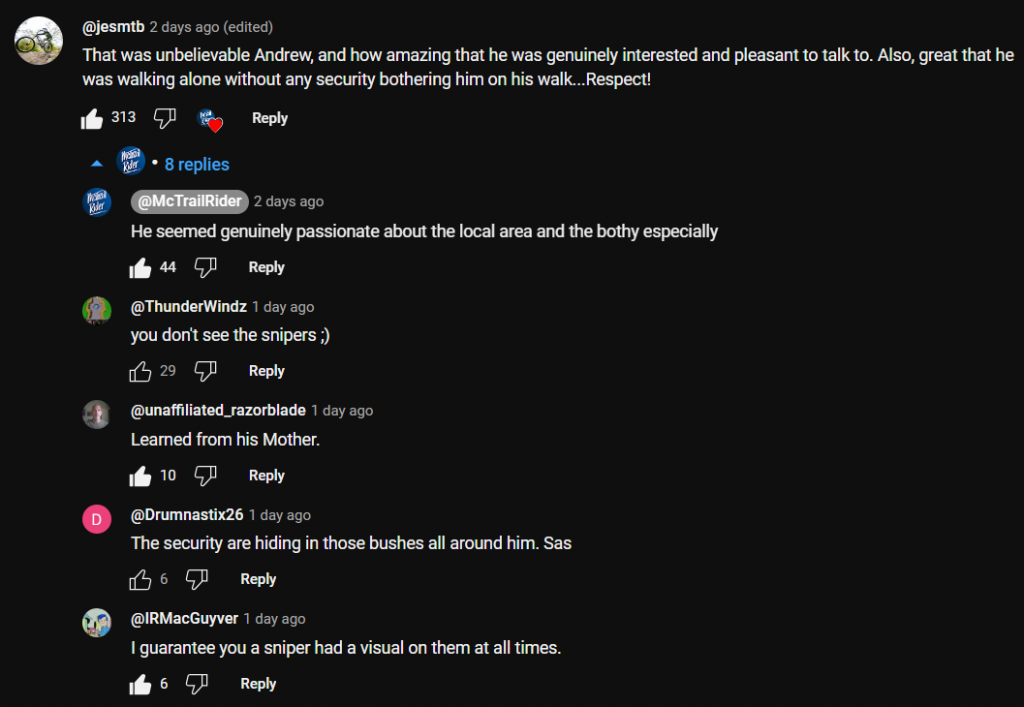The width and height of the screenshot is (1024, 707).
Task: Like the comment by @jesmtb
Action: click(92, 118)
